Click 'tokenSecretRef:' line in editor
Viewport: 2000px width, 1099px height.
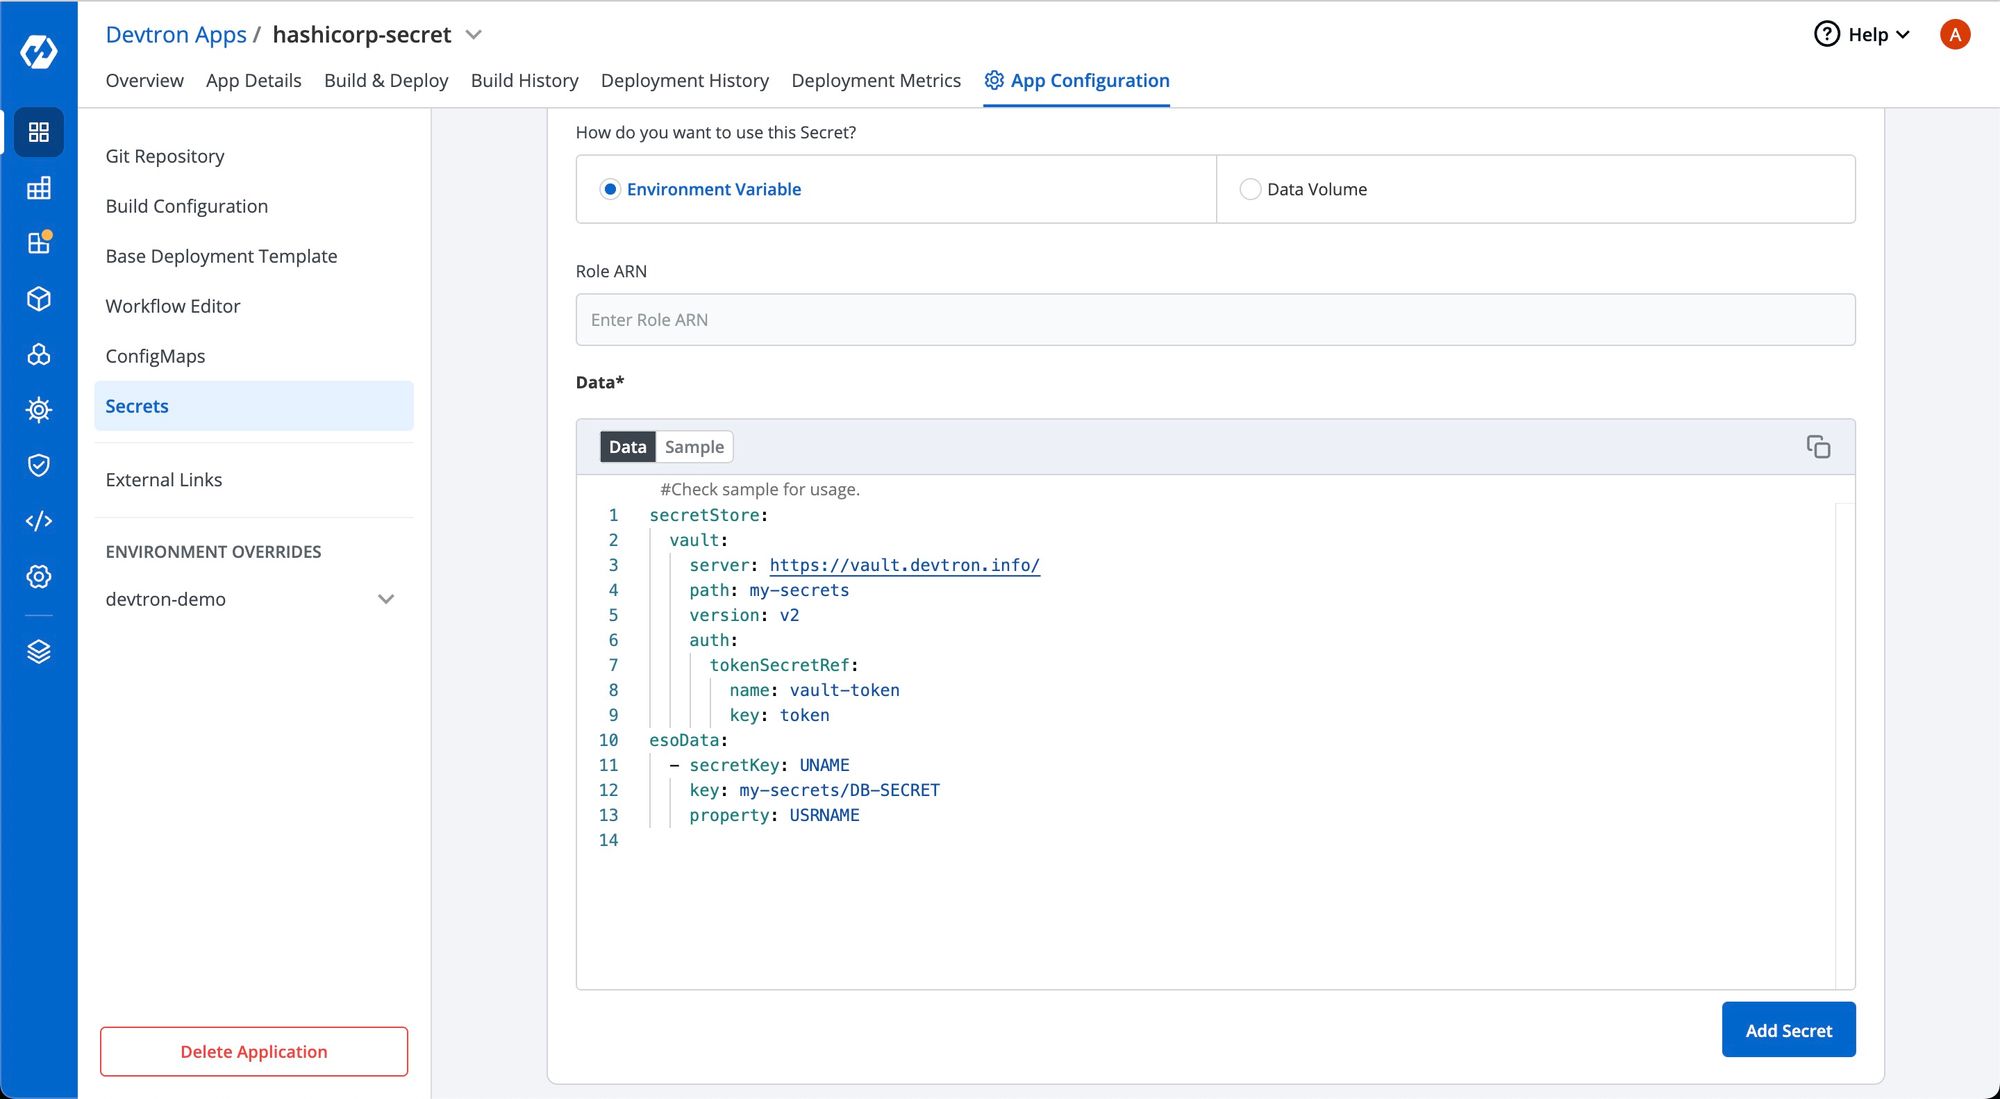[x=784, y=665]
